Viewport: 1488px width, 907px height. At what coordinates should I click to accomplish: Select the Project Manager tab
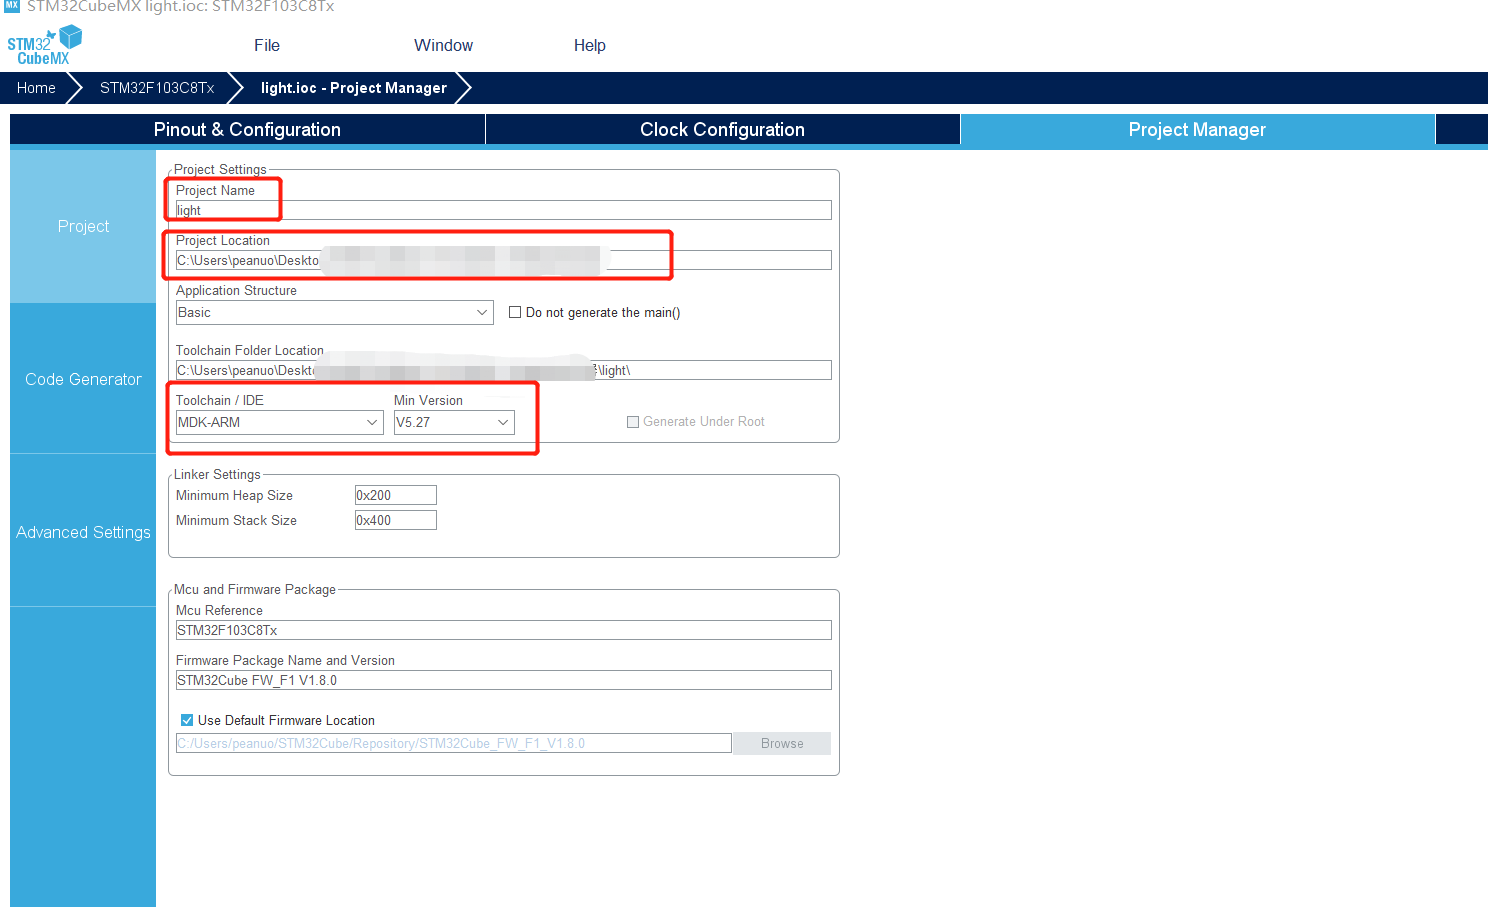(x=1197, y=129)
